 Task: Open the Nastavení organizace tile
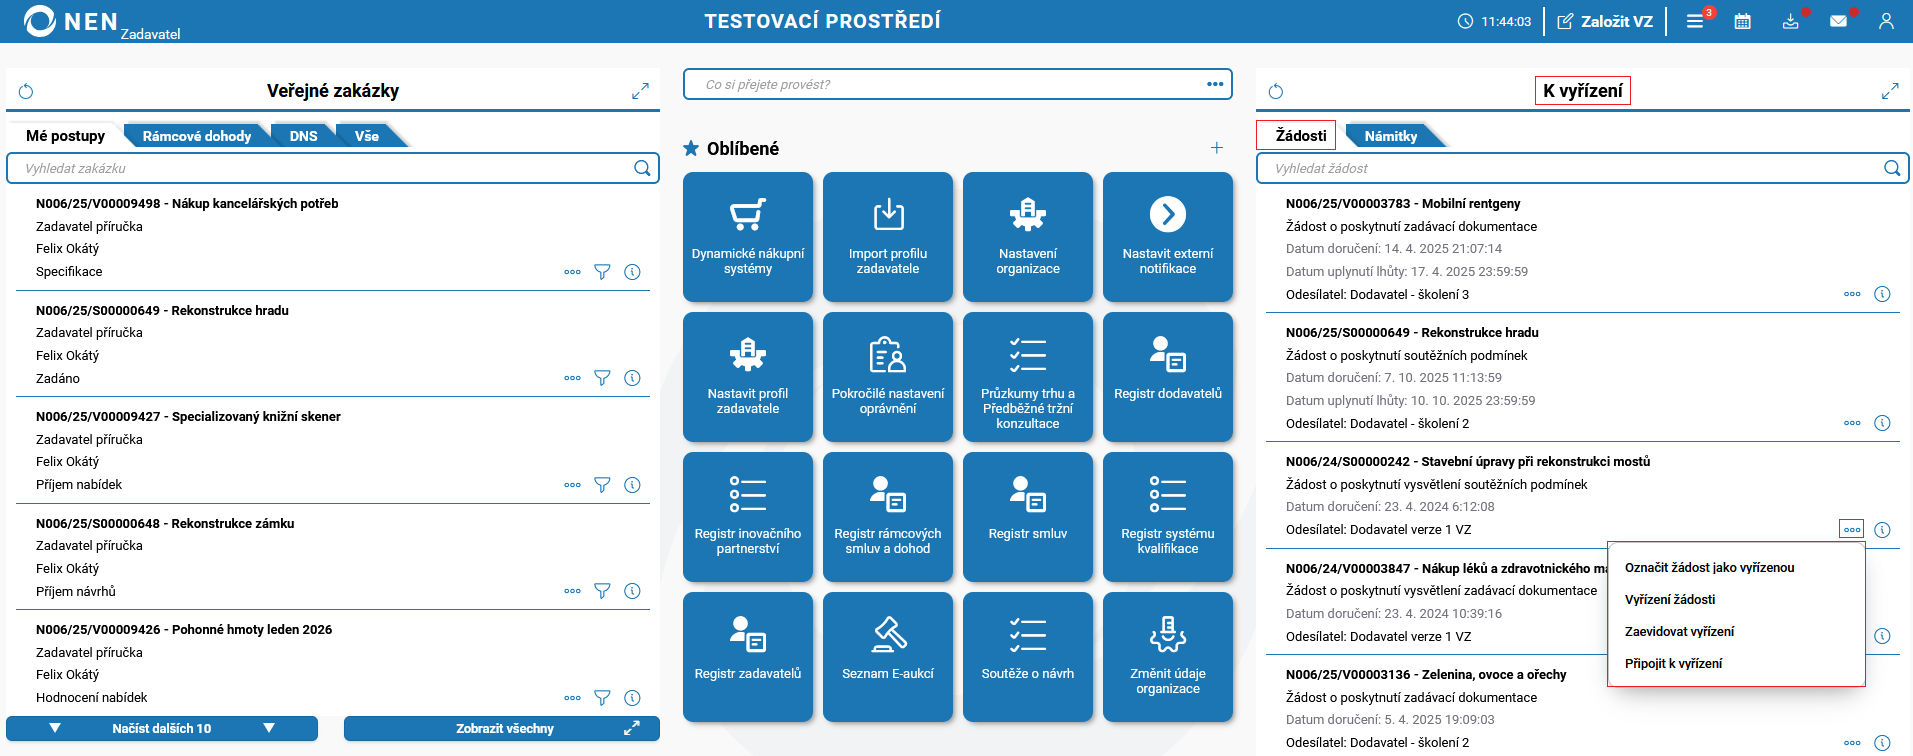pyautogui.click(x=1028, y=237)
